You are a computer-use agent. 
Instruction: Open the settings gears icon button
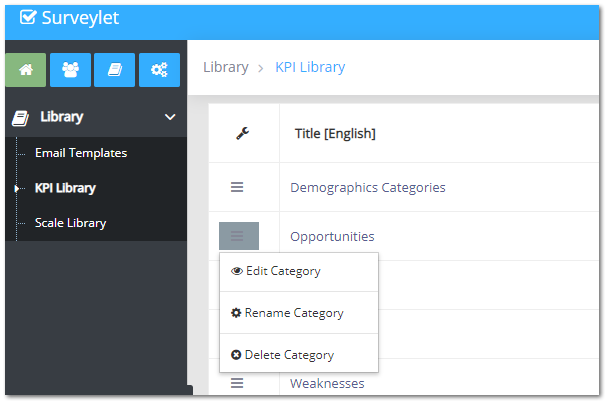click(159, 70)
